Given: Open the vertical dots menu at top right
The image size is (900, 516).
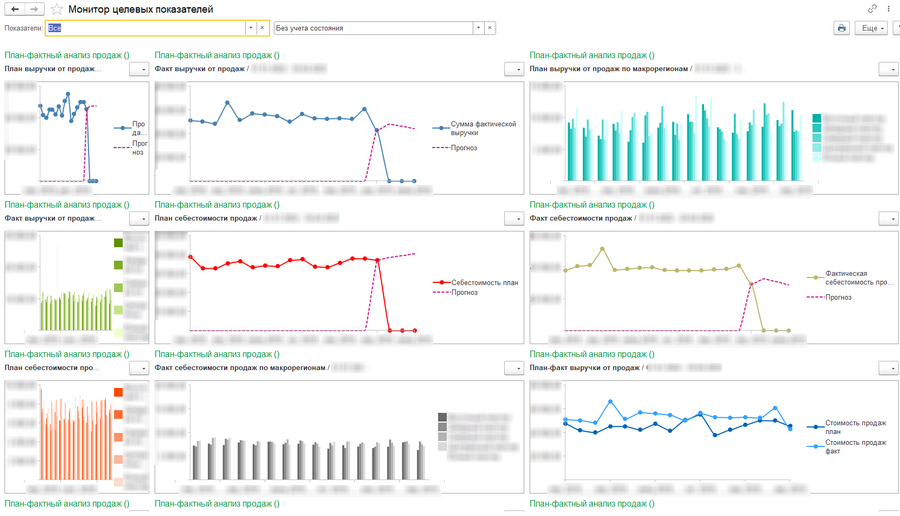Looking at the screenshot, I should [x=889, y=9].
